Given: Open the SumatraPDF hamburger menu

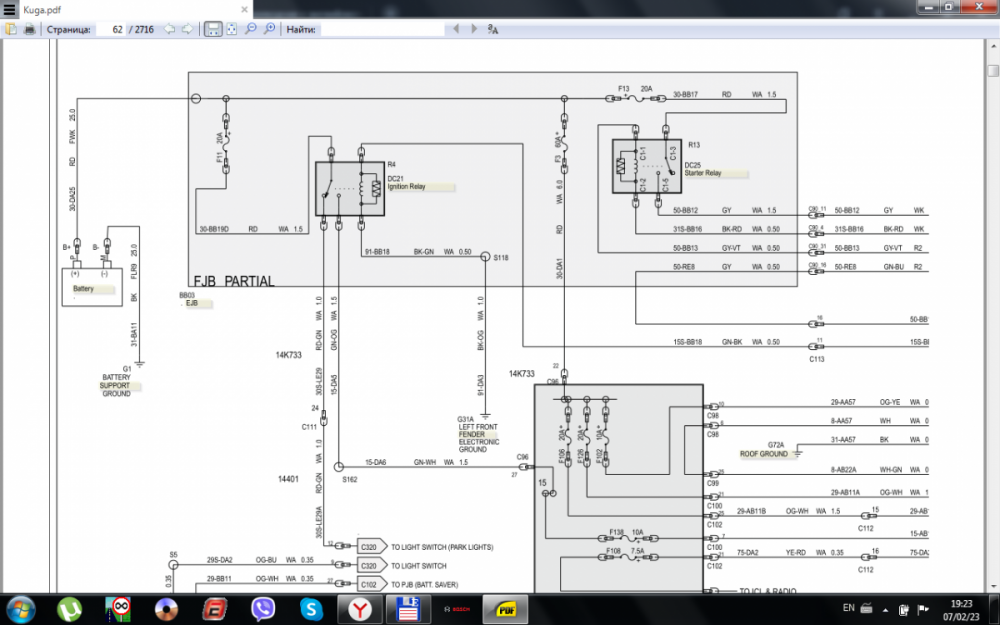Looking at the screenshot, I should click(x=9, y=10).
